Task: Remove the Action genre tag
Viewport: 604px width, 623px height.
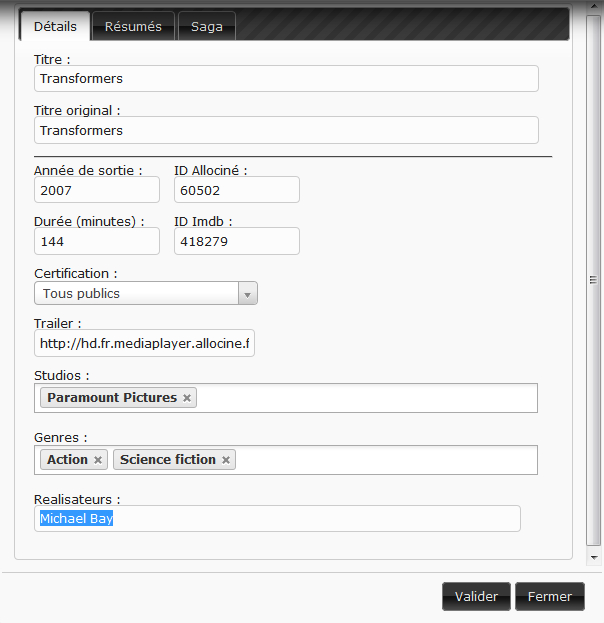Action: coord(98,460)
